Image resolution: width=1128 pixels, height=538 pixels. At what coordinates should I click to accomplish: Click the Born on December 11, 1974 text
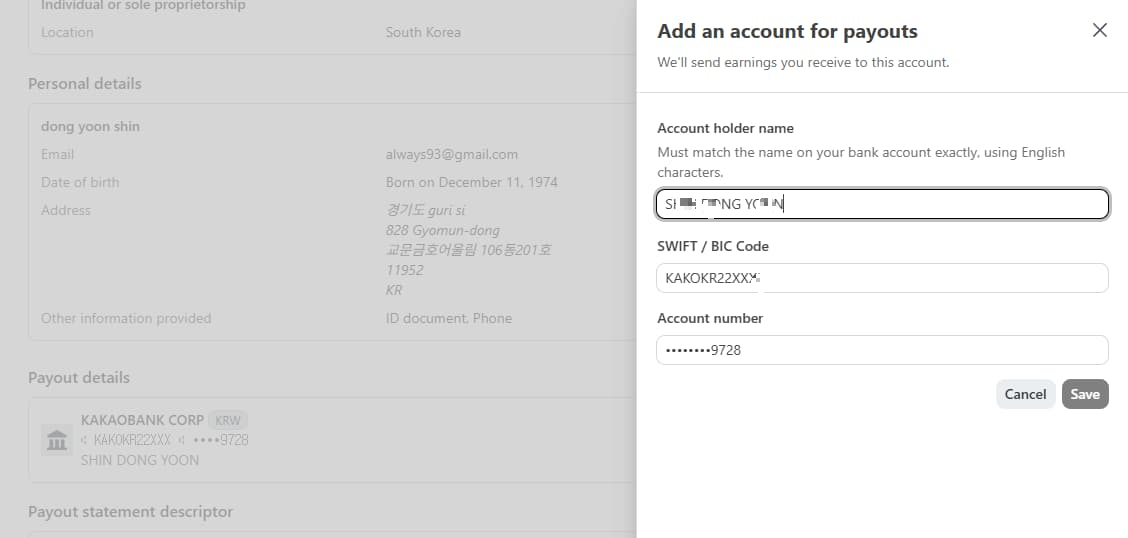[x=471, y=183]
